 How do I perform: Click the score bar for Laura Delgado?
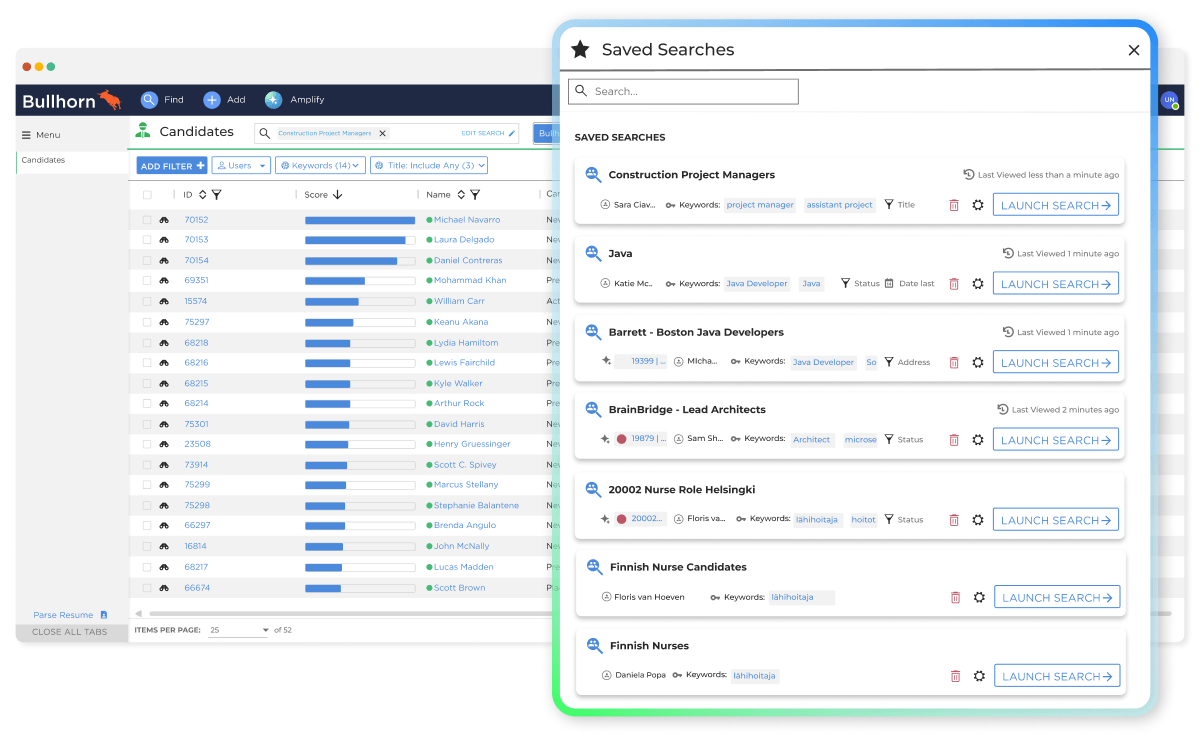click(360, 240)
